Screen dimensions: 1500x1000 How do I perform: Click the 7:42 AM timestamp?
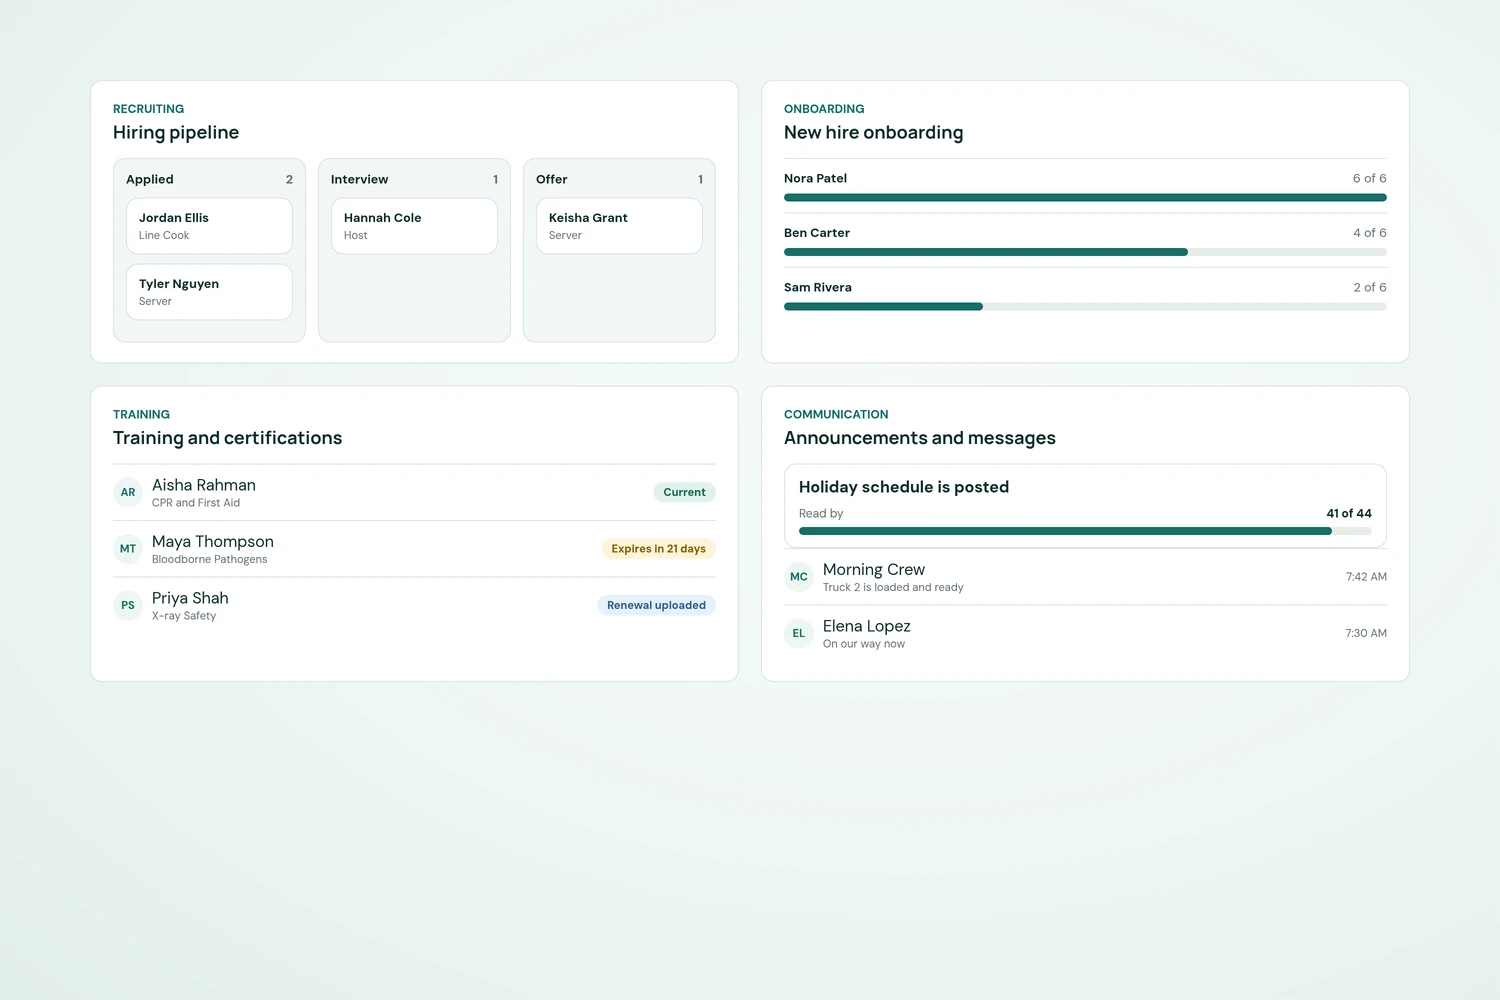click(1366, 577)
